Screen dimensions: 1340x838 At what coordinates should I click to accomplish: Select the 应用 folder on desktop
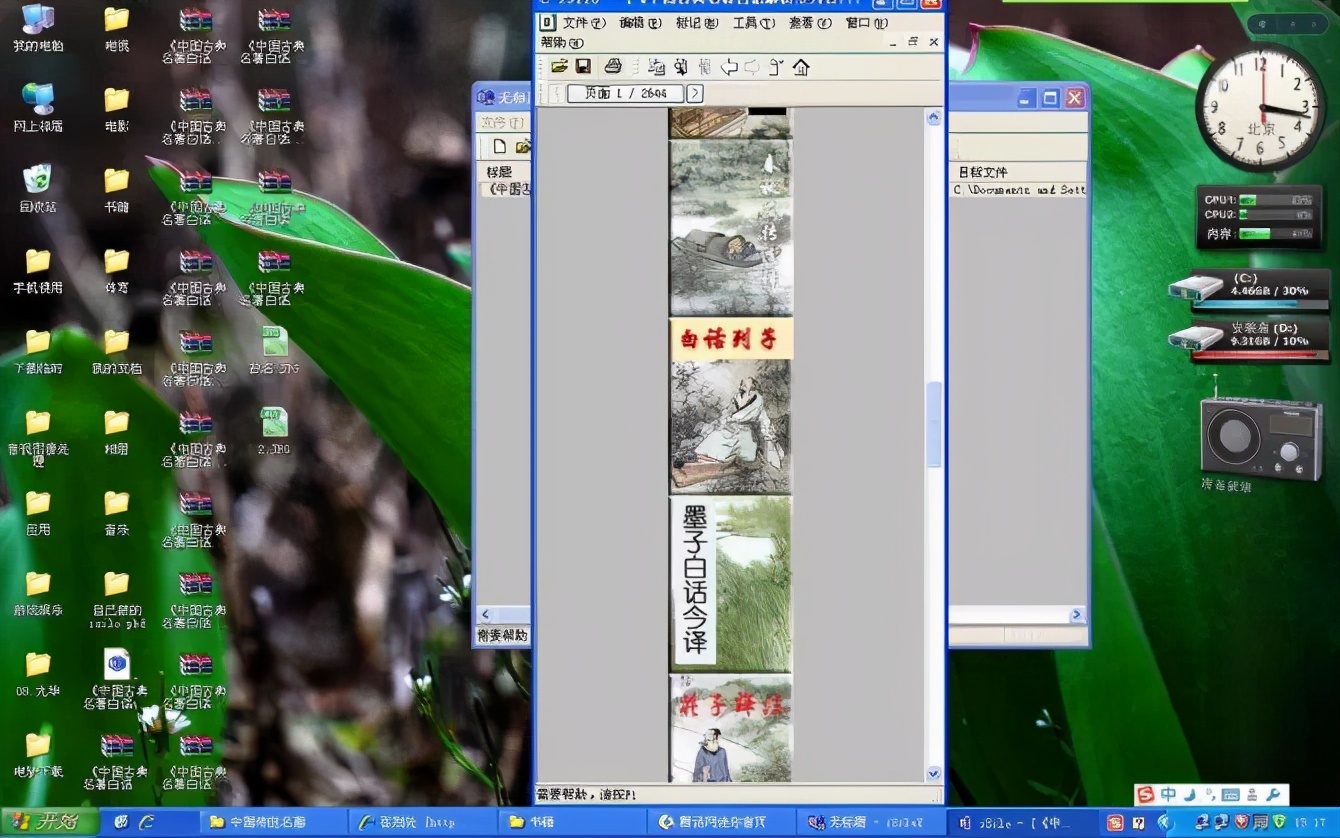click(38, 513)
